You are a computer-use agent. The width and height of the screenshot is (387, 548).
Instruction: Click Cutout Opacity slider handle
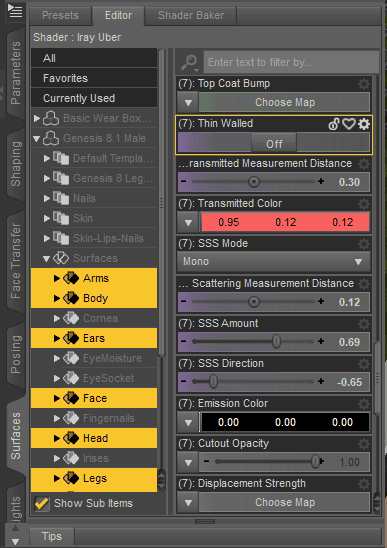tap(315, 462)
